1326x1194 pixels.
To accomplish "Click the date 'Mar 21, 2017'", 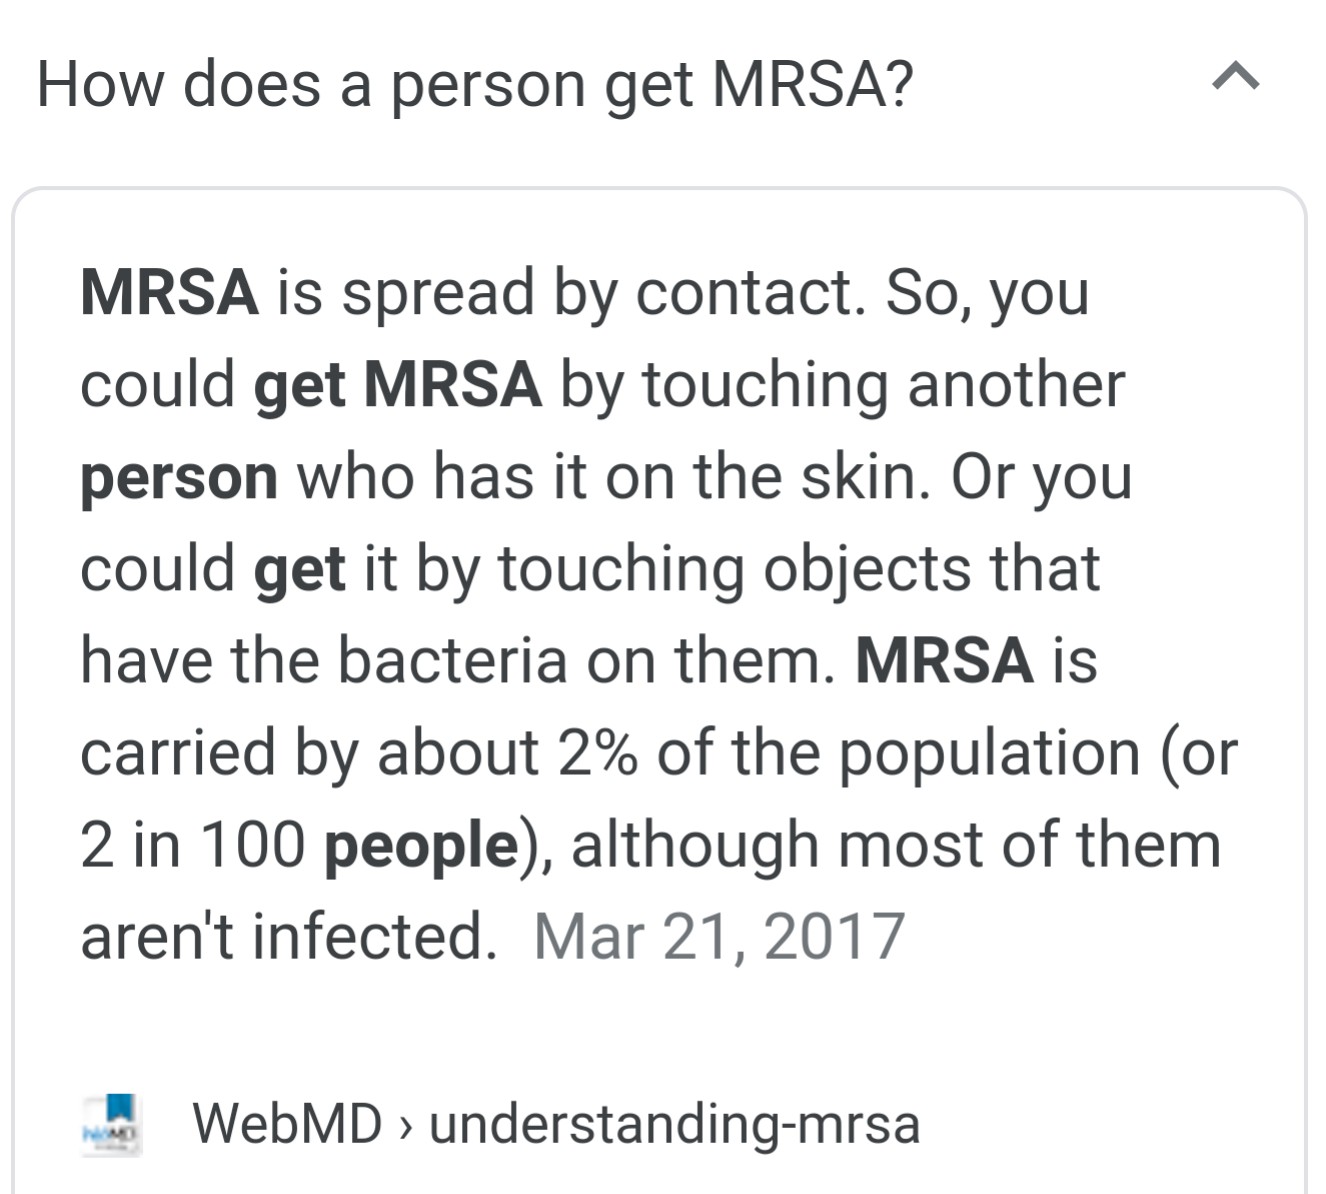I will (x=719, y=937).
